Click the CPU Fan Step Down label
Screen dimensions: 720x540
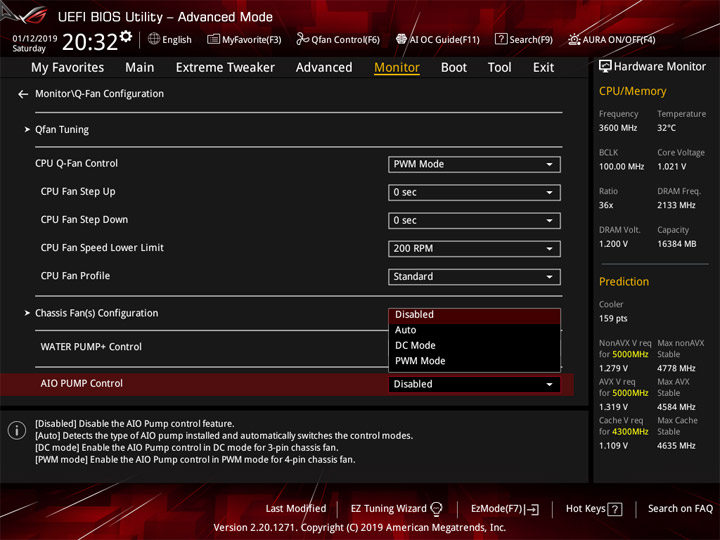(84, 219)
